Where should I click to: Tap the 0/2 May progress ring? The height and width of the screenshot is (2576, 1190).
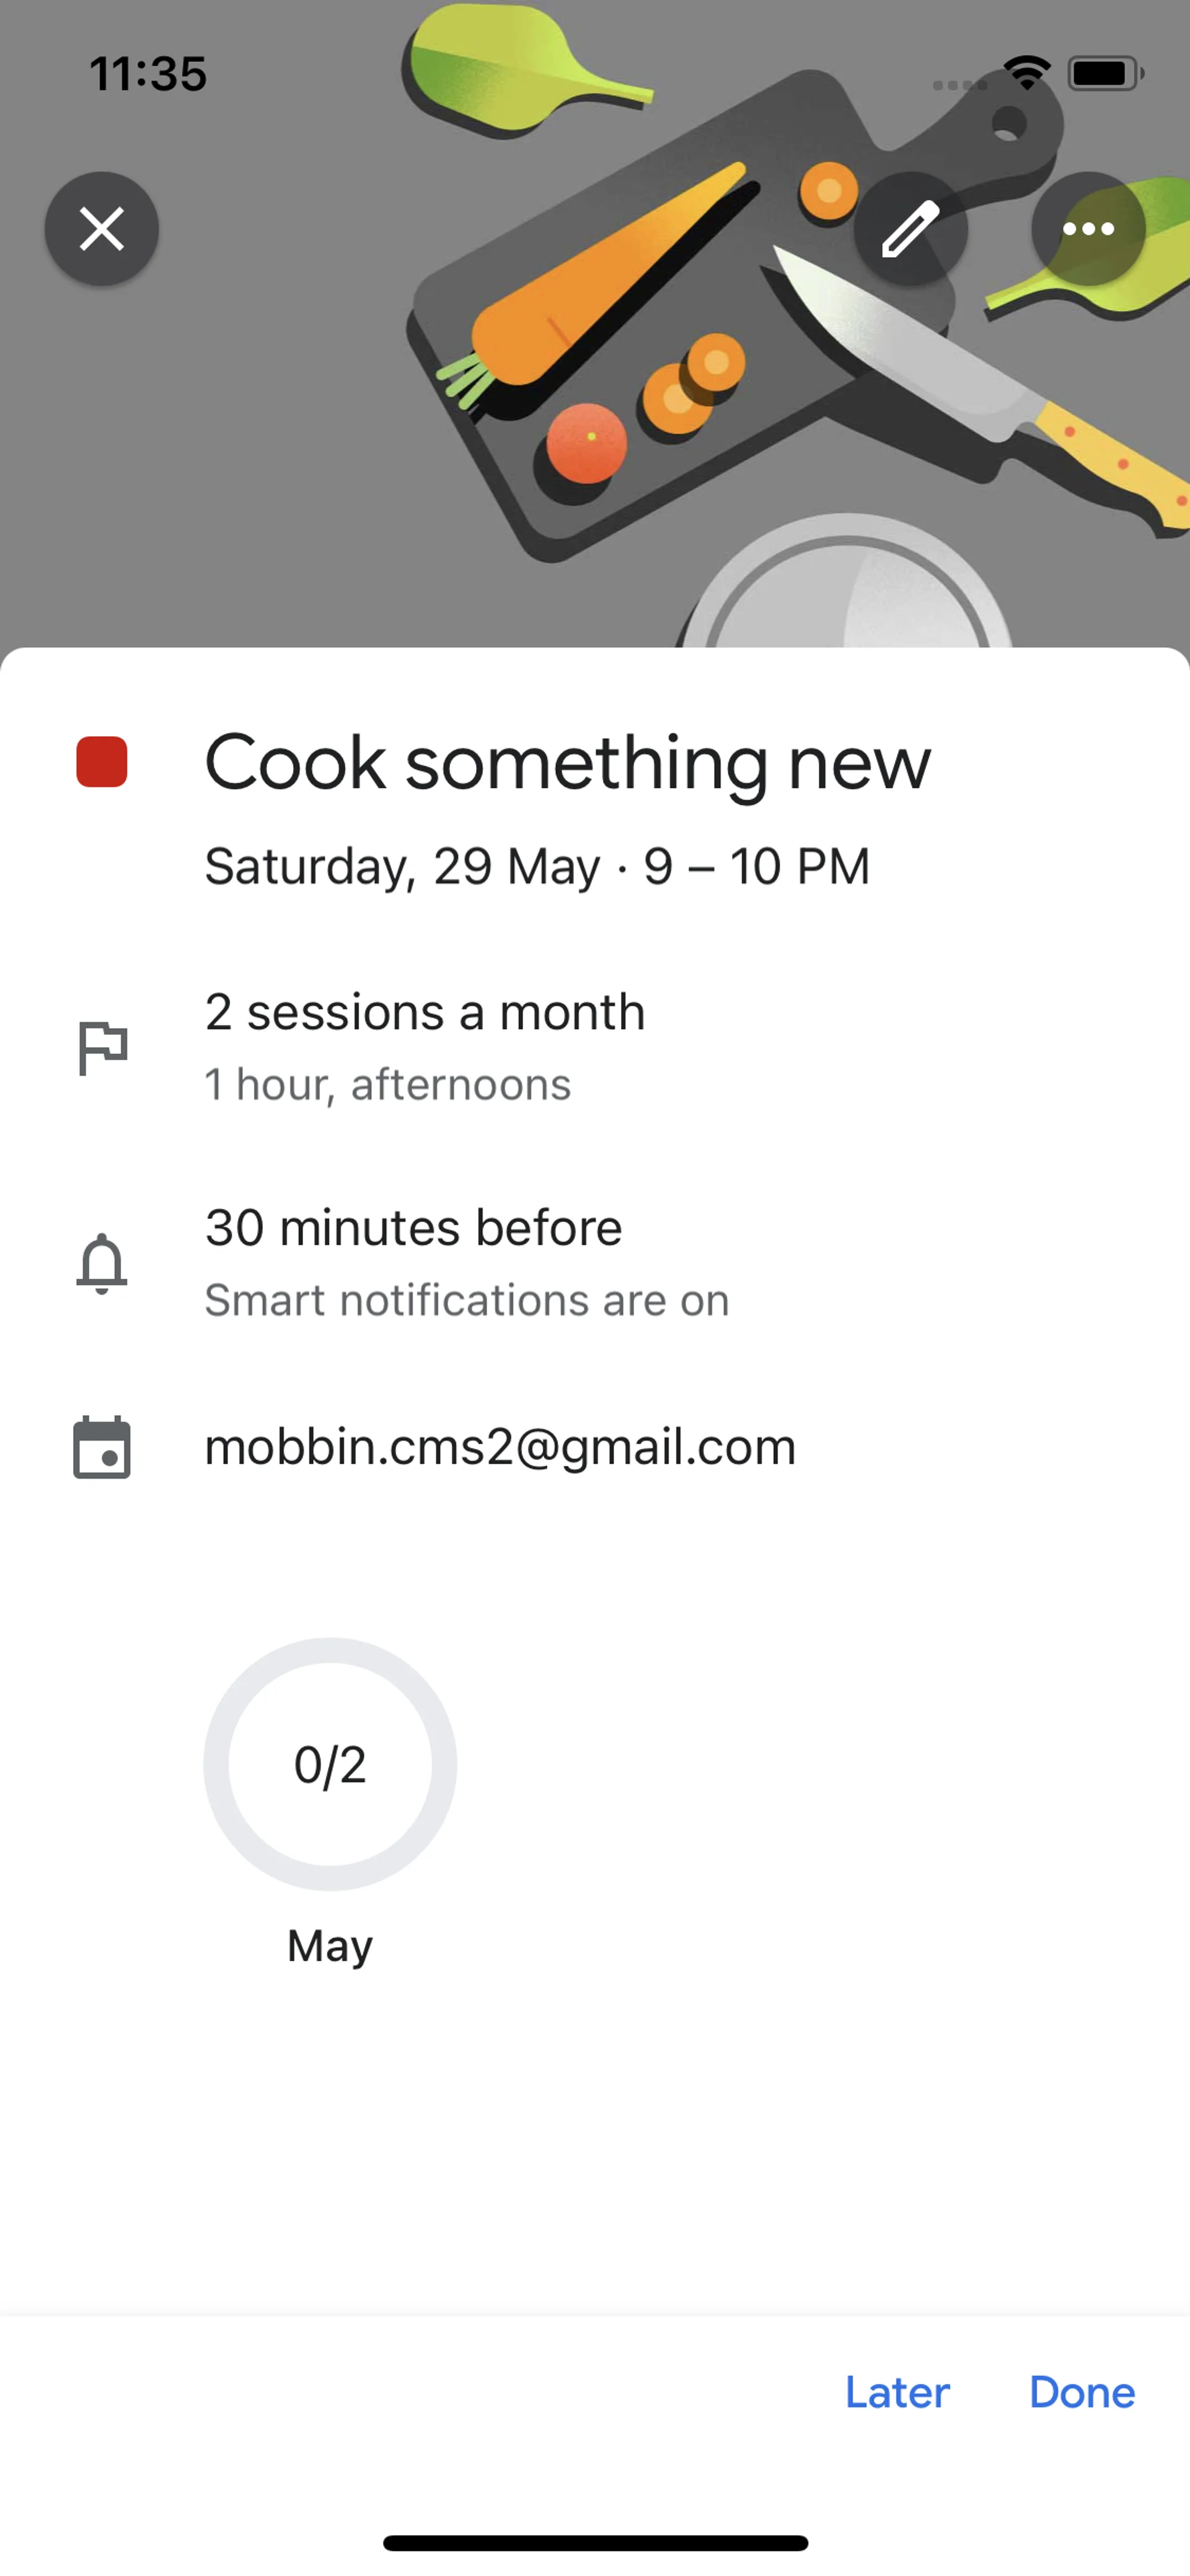point(330,1764)
